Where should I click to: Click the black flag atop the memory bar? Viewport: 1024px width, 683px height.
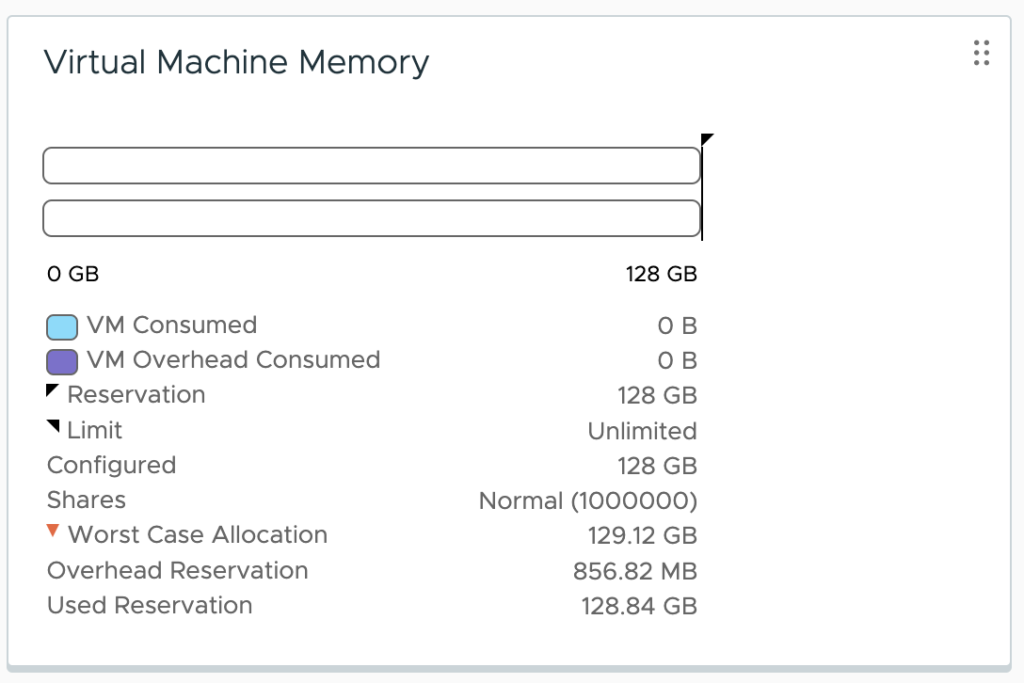[707, 139]
